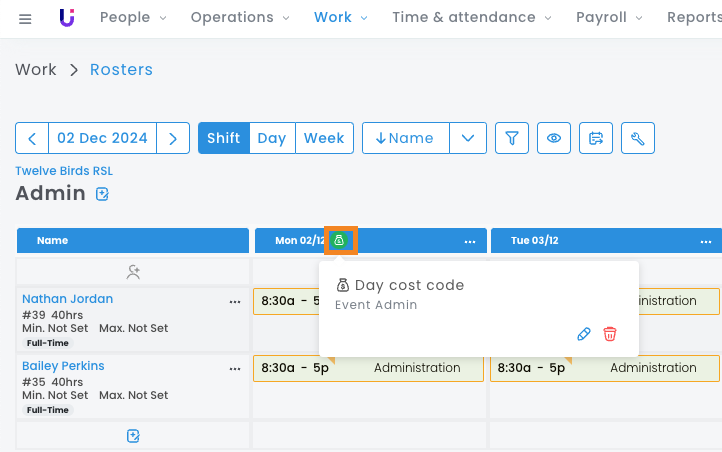Click the add employee icon under Name
This screenshot has width=722, height=452.
[133, 271]
